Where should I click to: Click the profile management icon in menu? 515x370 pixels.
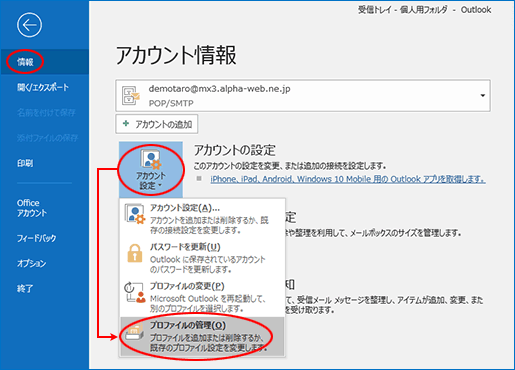tap(135, 332)
